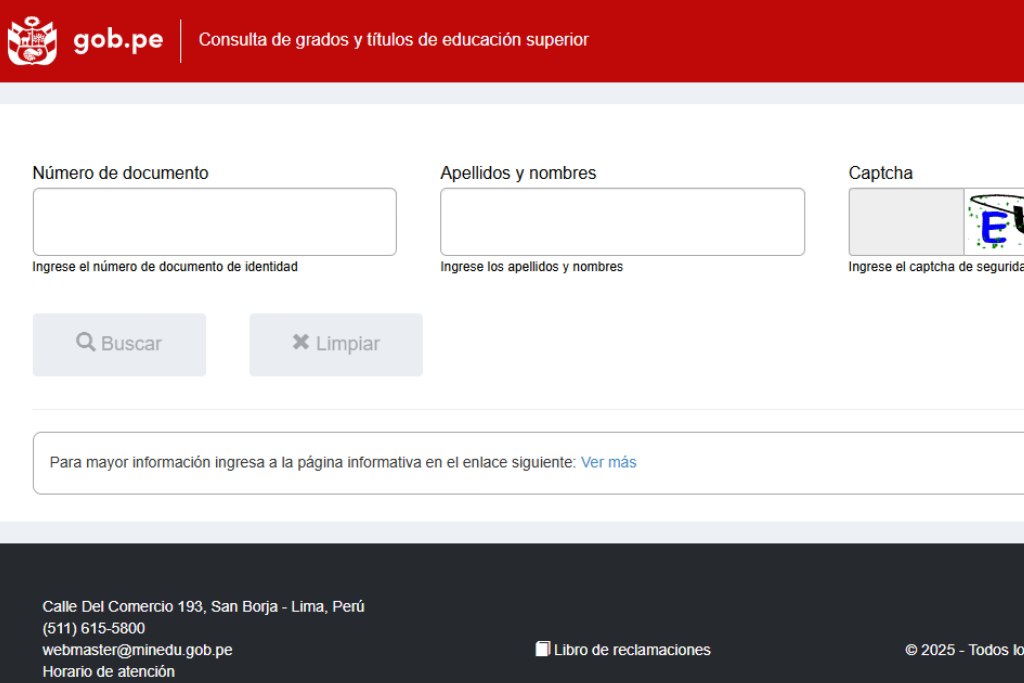Click the Número de documento label
This screenshot has height=683, width=1024.
pos(120,173)
